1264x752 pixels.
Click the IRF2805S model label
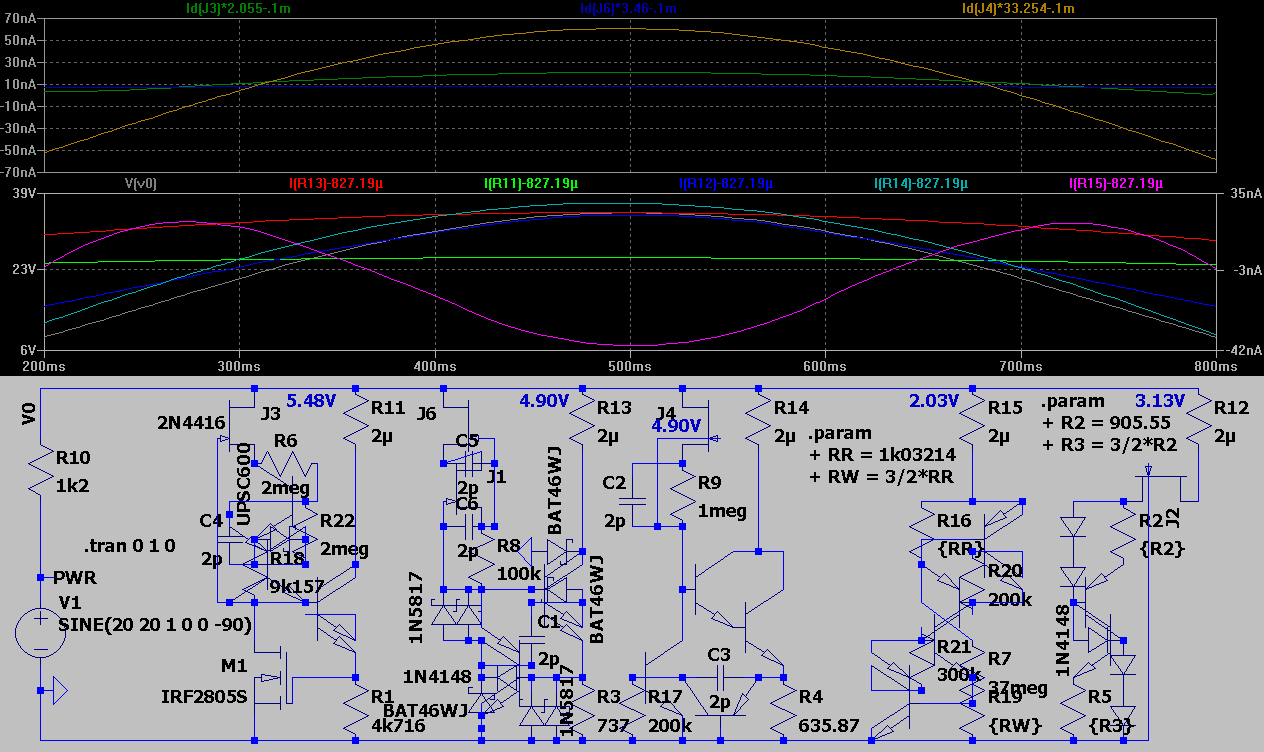203,696
